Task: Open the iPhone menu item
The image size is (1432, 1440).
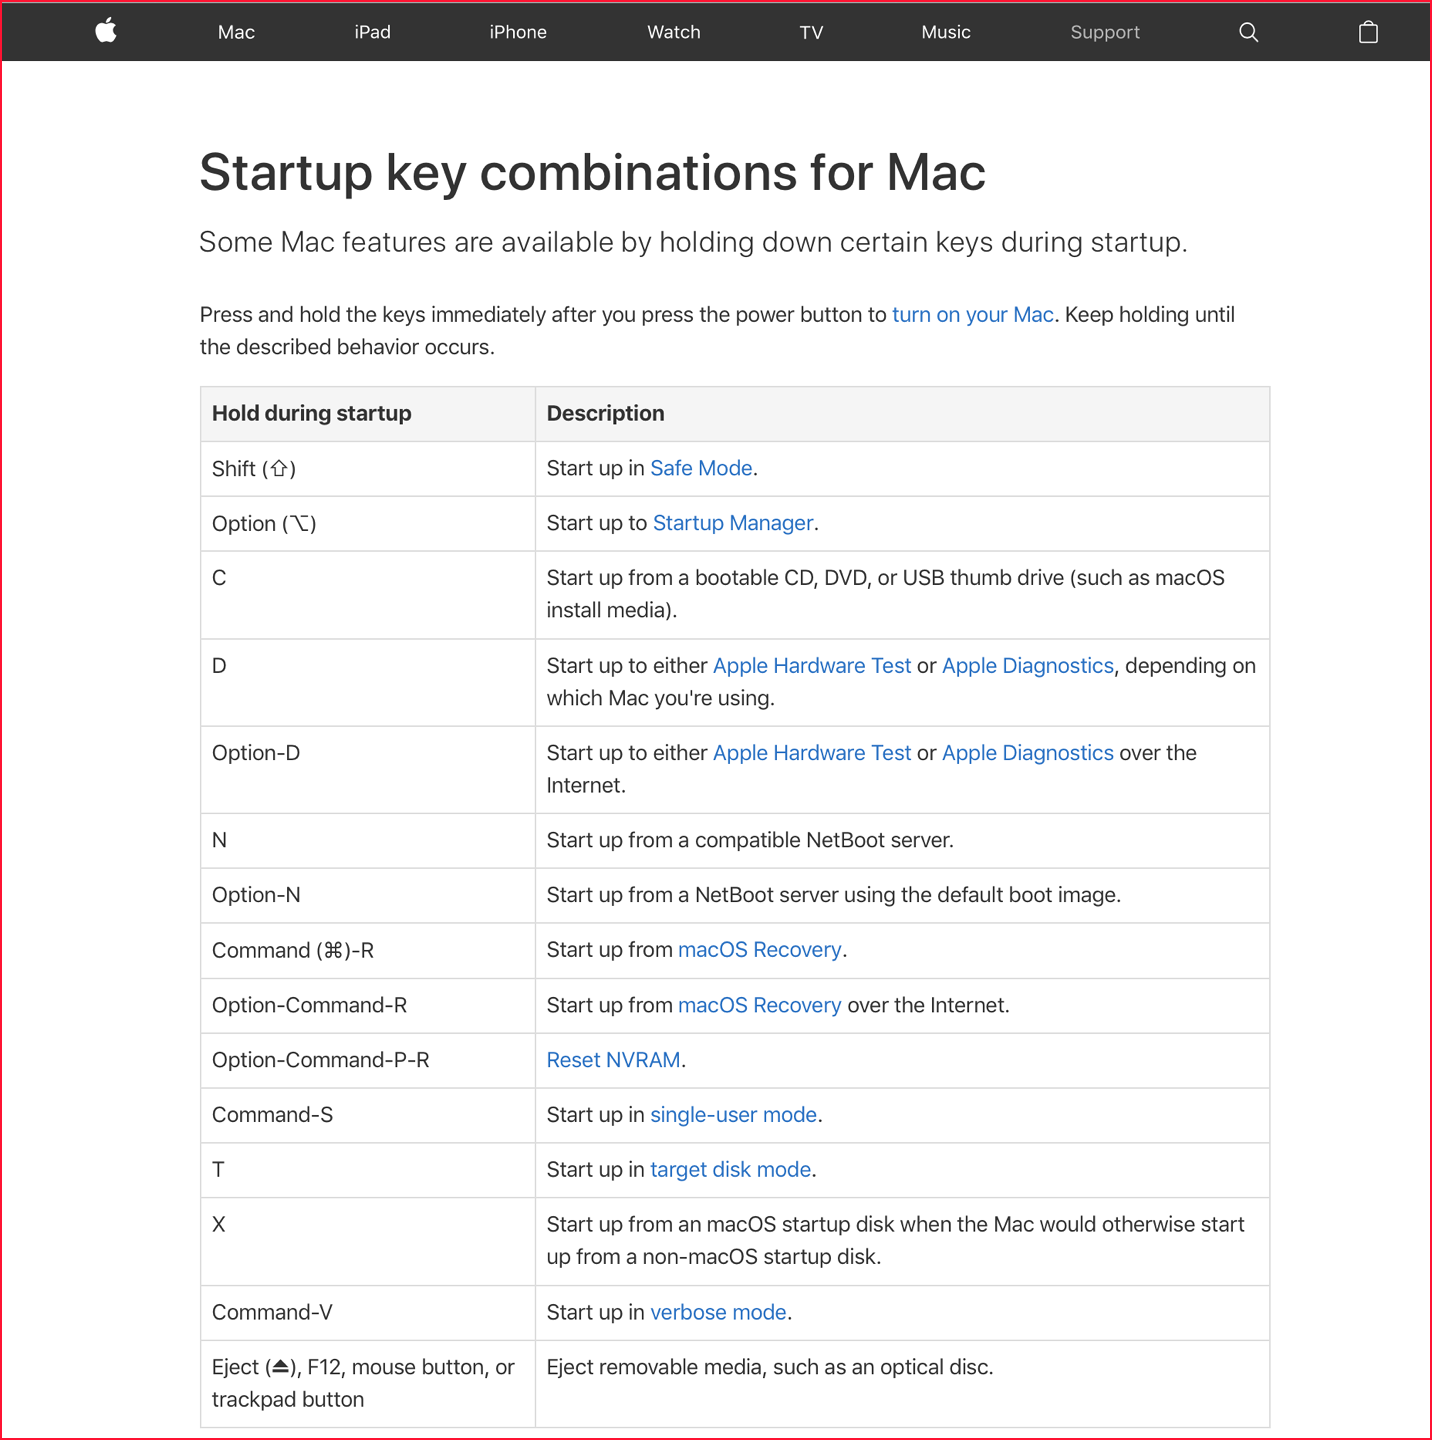Action: tap(518, 32)
